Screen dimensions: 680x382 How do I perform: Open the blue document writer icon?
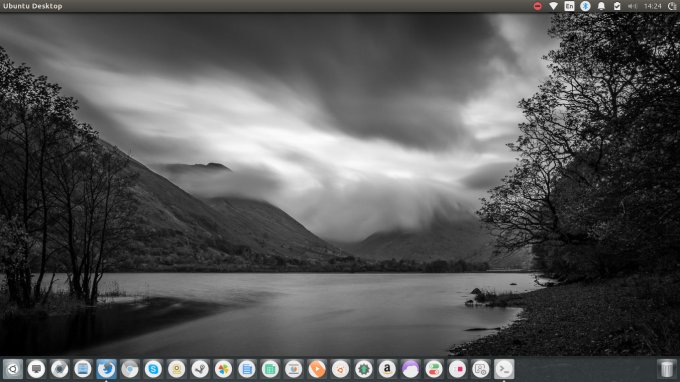coord(247,369)
